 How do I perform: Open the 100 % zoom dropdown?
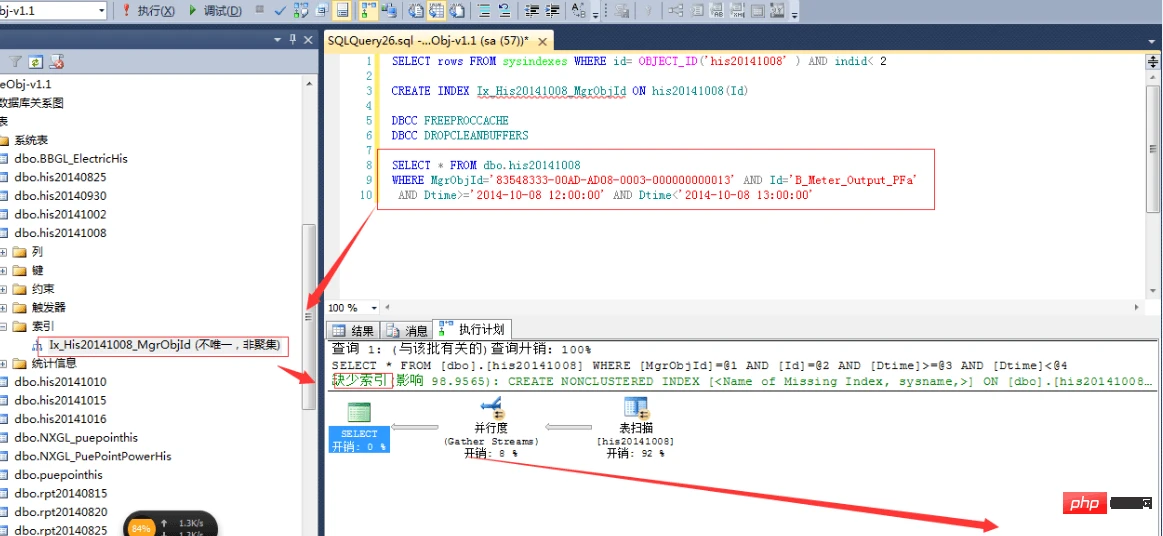[374, 308]
